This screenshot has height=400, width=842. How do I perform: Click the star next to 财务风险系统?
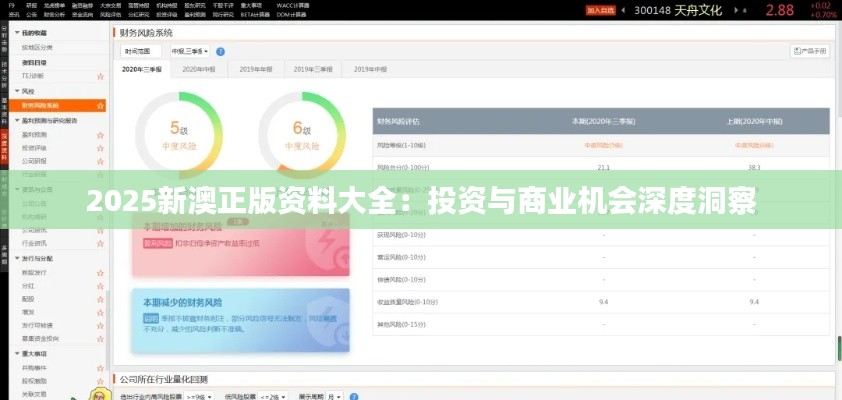(x=100, y=105)
